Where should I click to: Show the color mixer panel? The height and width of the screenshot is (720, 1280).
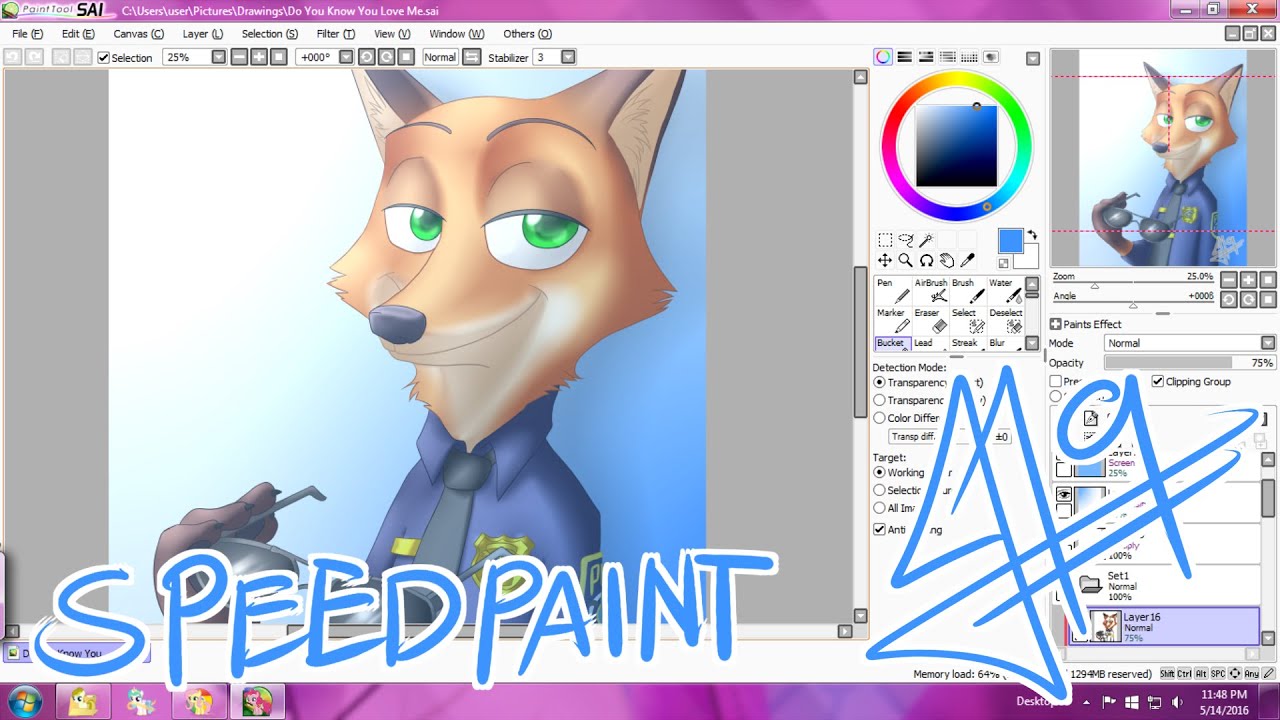(948, 57)
